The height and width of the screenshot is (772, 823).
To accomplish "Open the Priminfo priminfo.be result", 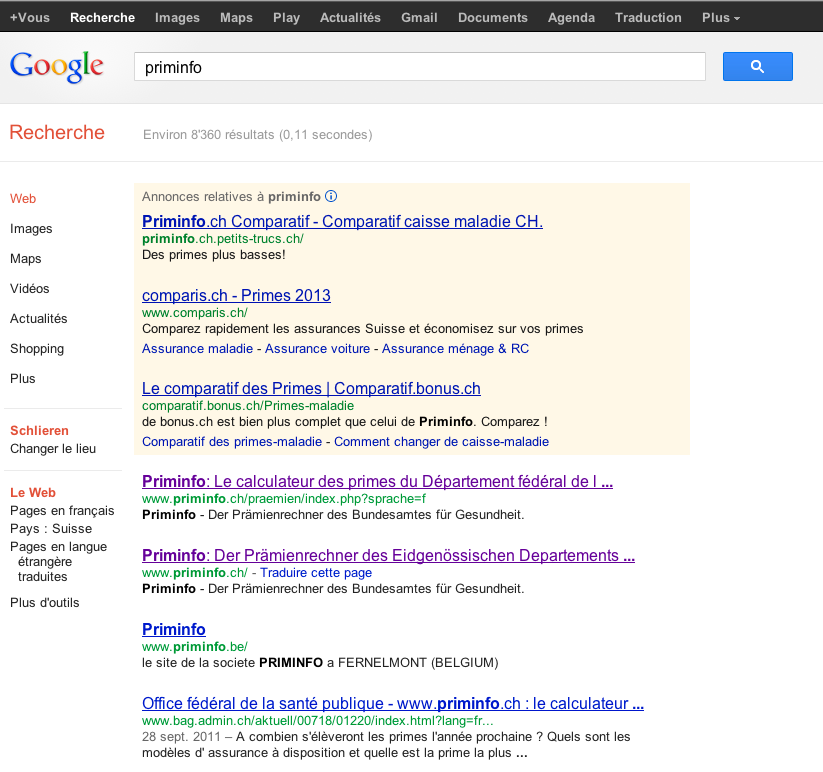I will pyautogui.click(x=174, y=629).
